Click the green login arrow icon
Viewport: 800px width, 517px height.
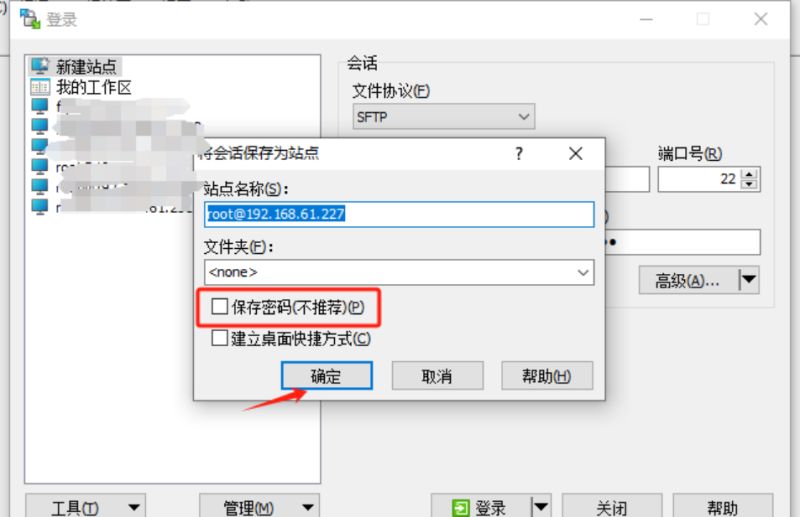pyautogui.click(x=461, y=508)
